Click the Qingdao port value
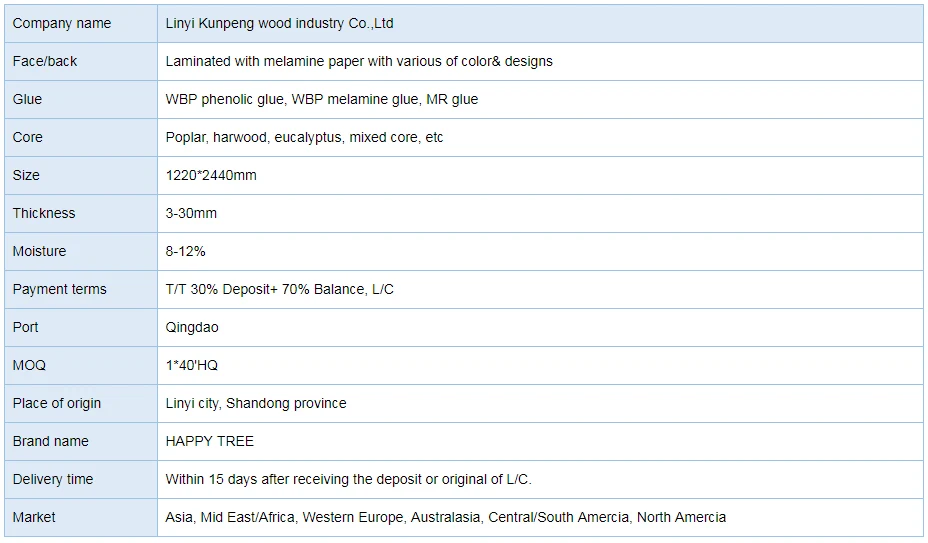The height and width of the screenshot is (543, 928). (192, 327)
